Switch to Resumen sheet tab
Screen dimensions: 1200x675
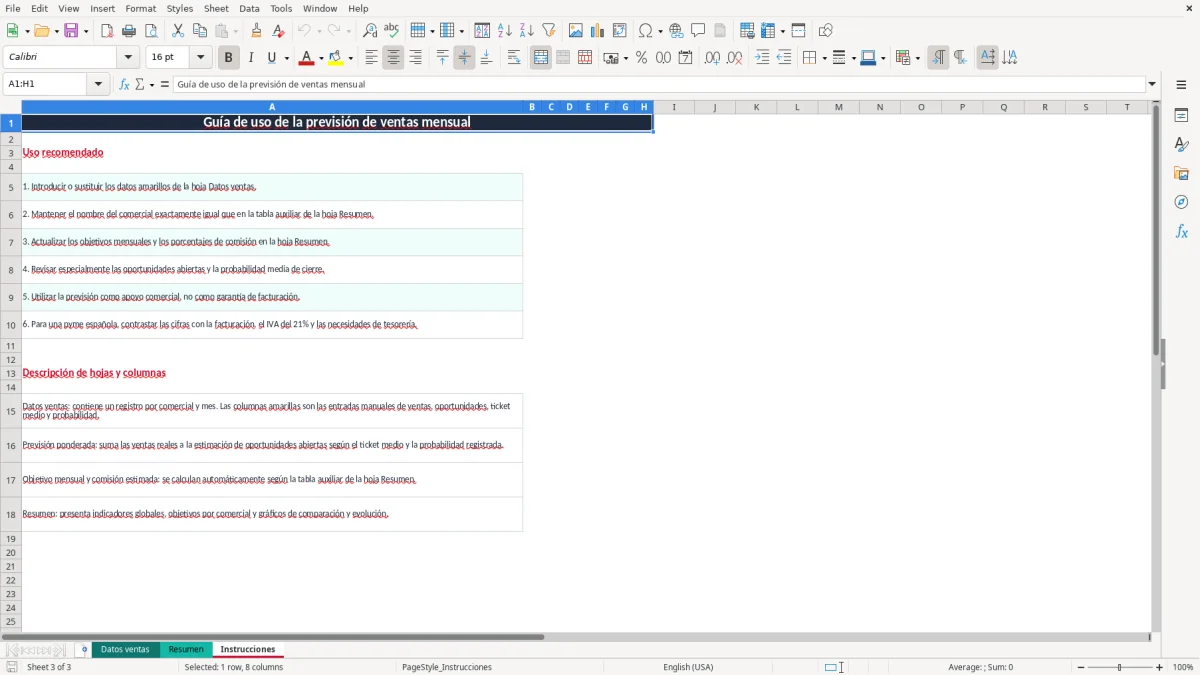(x=185, y=649)
